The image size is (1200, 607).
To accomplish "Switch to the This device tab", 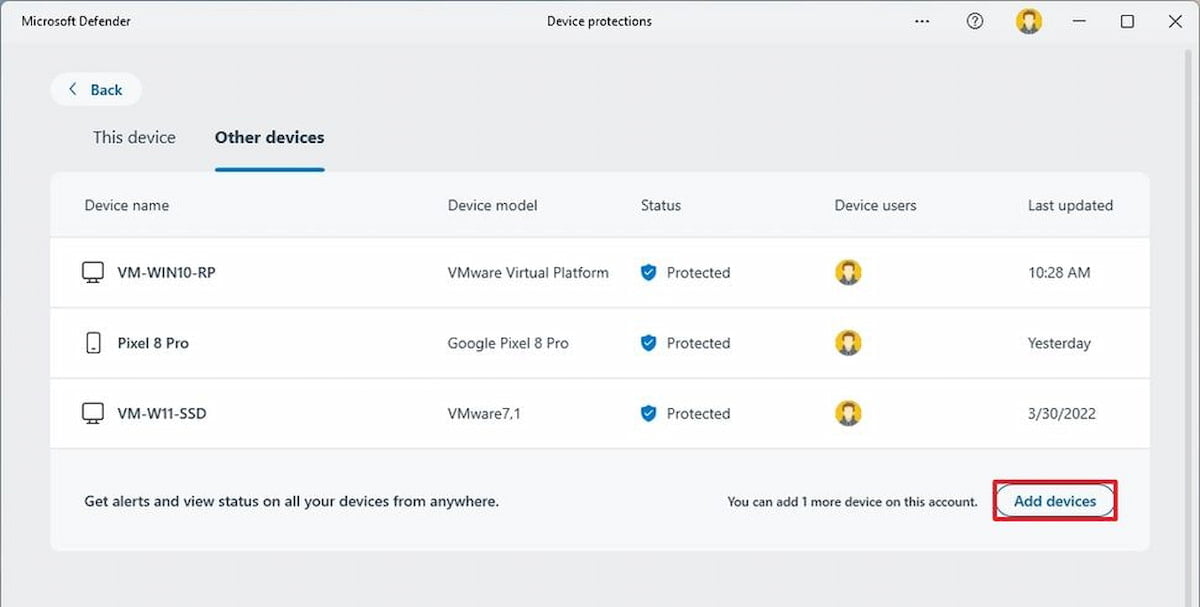I will coord(134,138).
